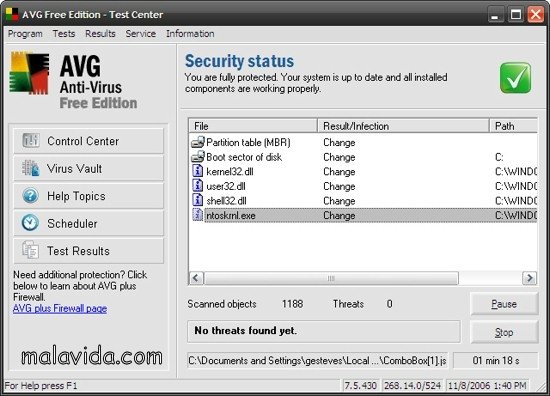Click the virus base 268.14.0/524 status entry
Screen dimensions: 550x396
412,385
